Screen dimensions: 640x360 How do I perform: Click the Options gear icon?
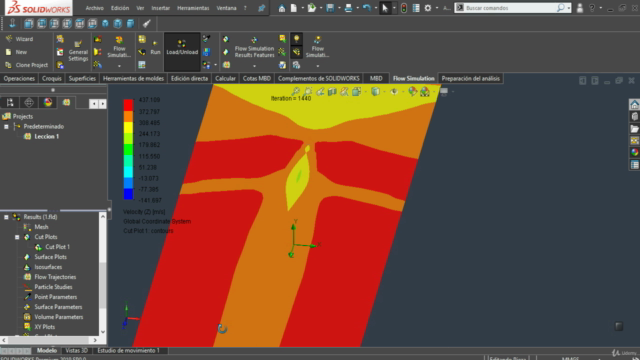point(428,8)
